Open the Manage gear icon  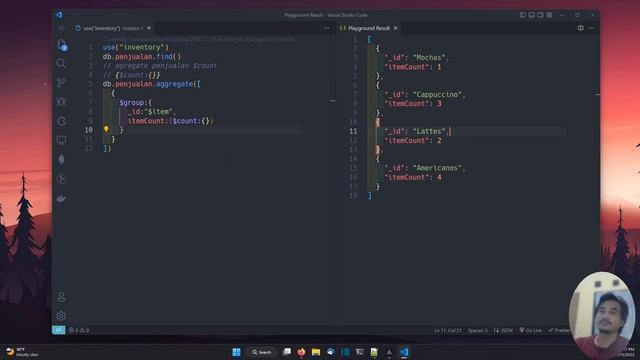[x=61, y=316]
